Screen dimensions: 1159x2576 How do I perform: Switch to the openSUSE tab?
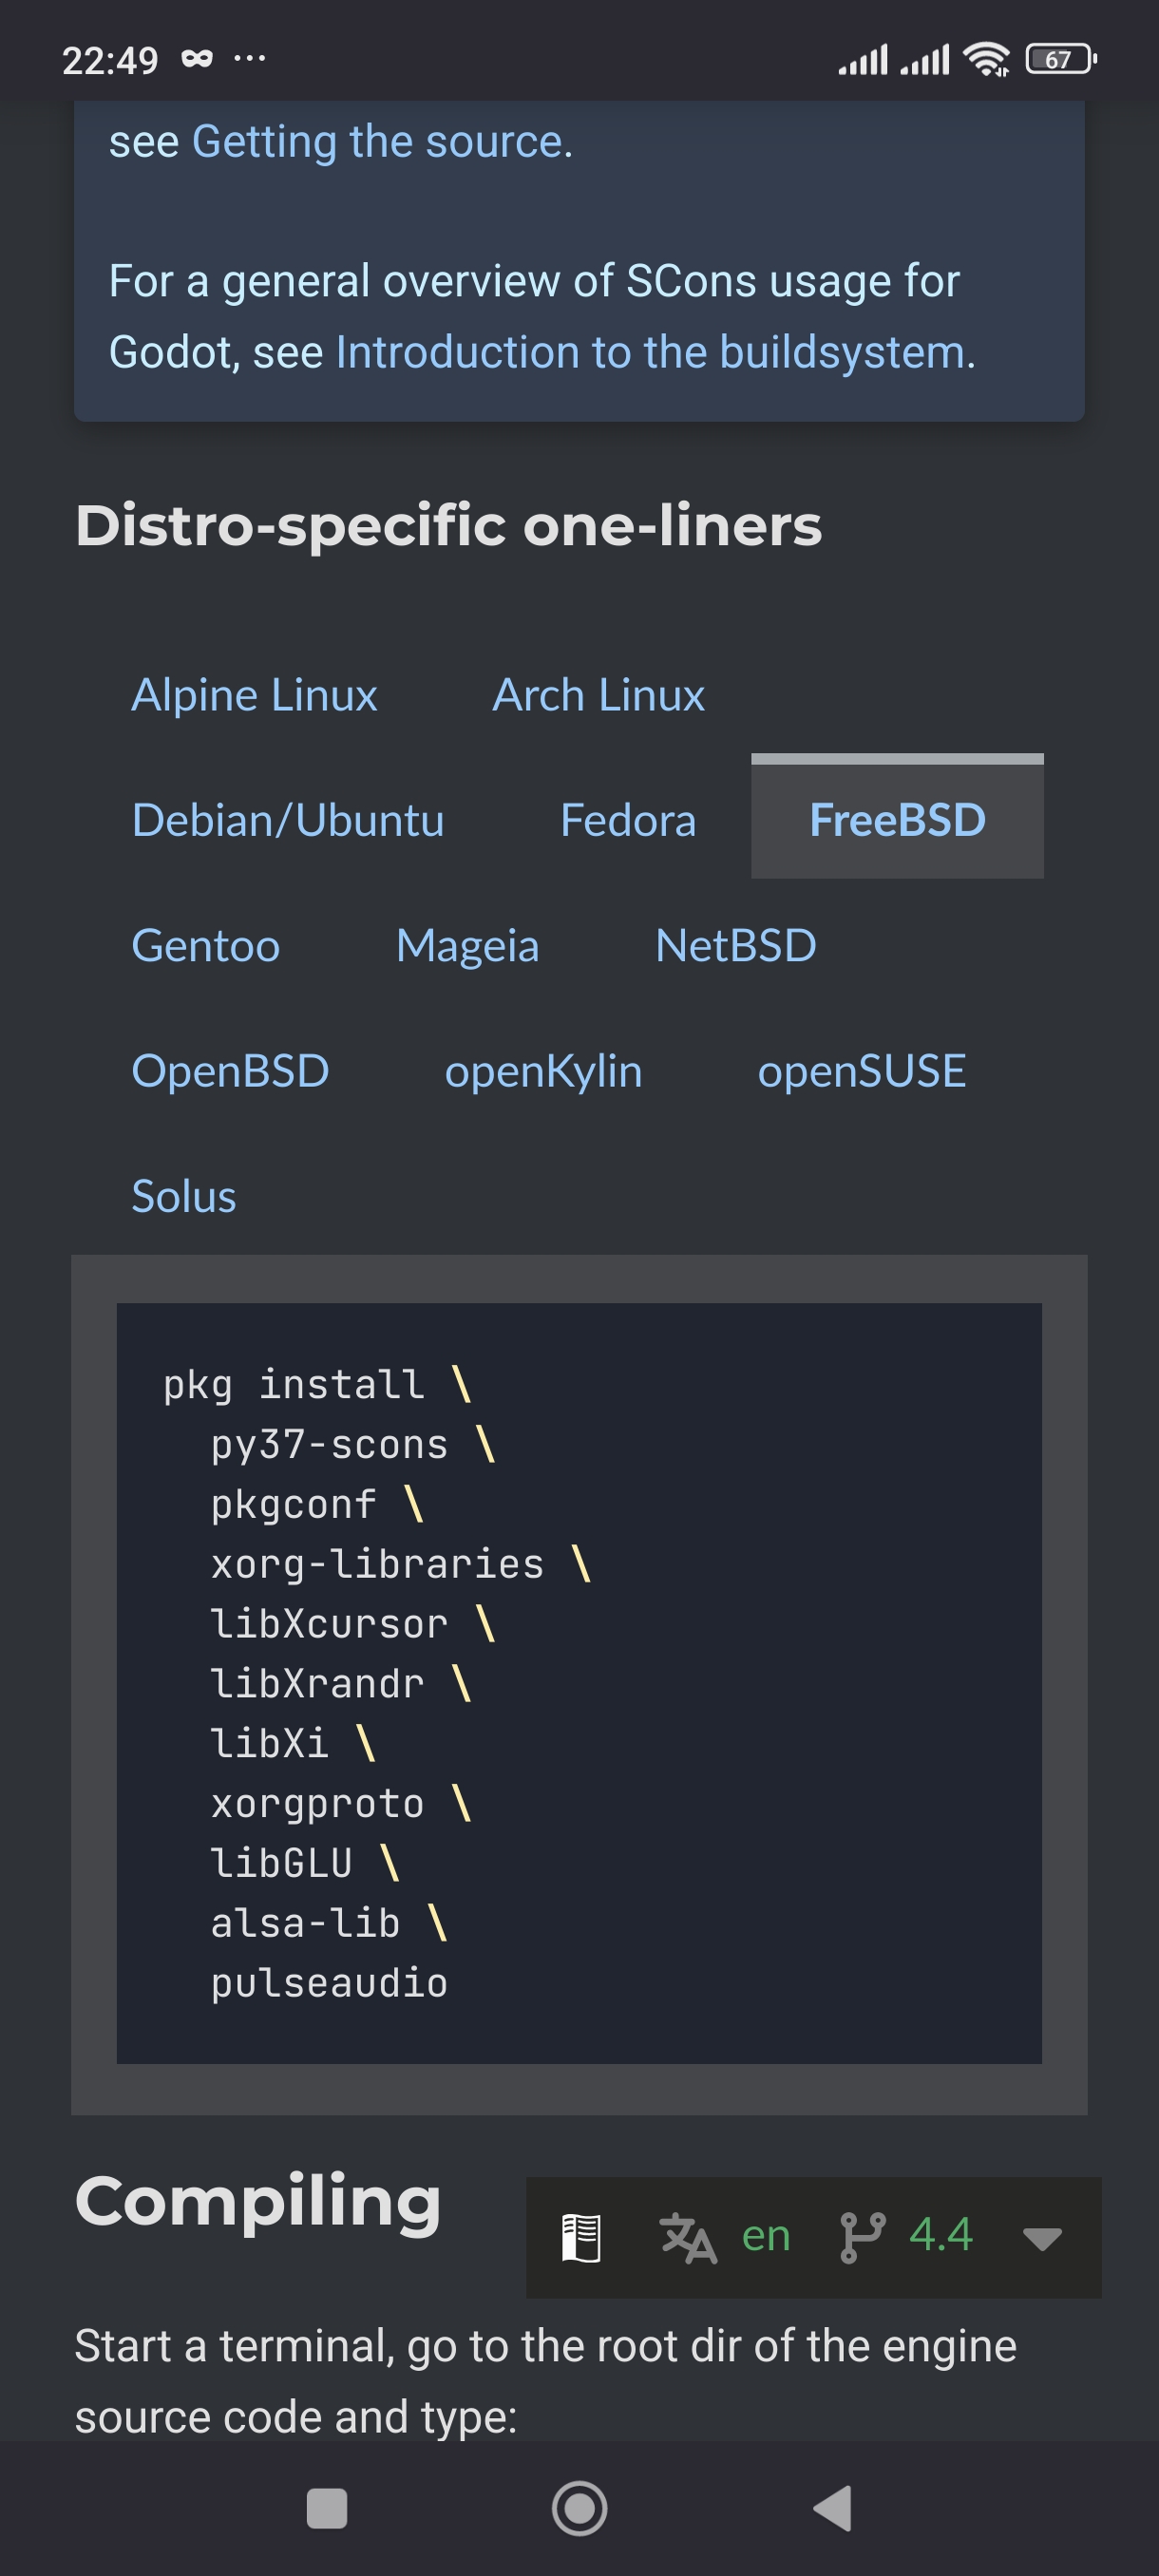(x=862, y=1071)
